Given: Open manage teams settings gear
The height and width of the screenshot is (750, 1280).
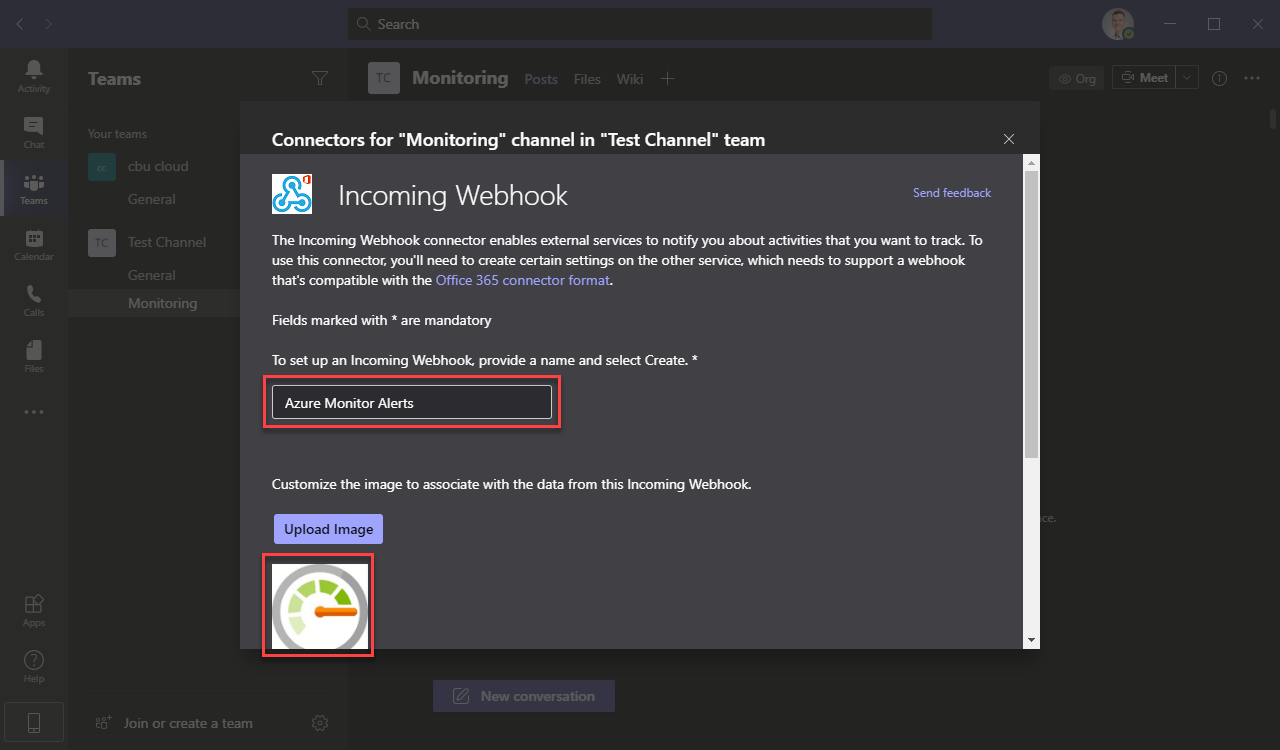Looking at the screenshot, I should coord(320,723).
